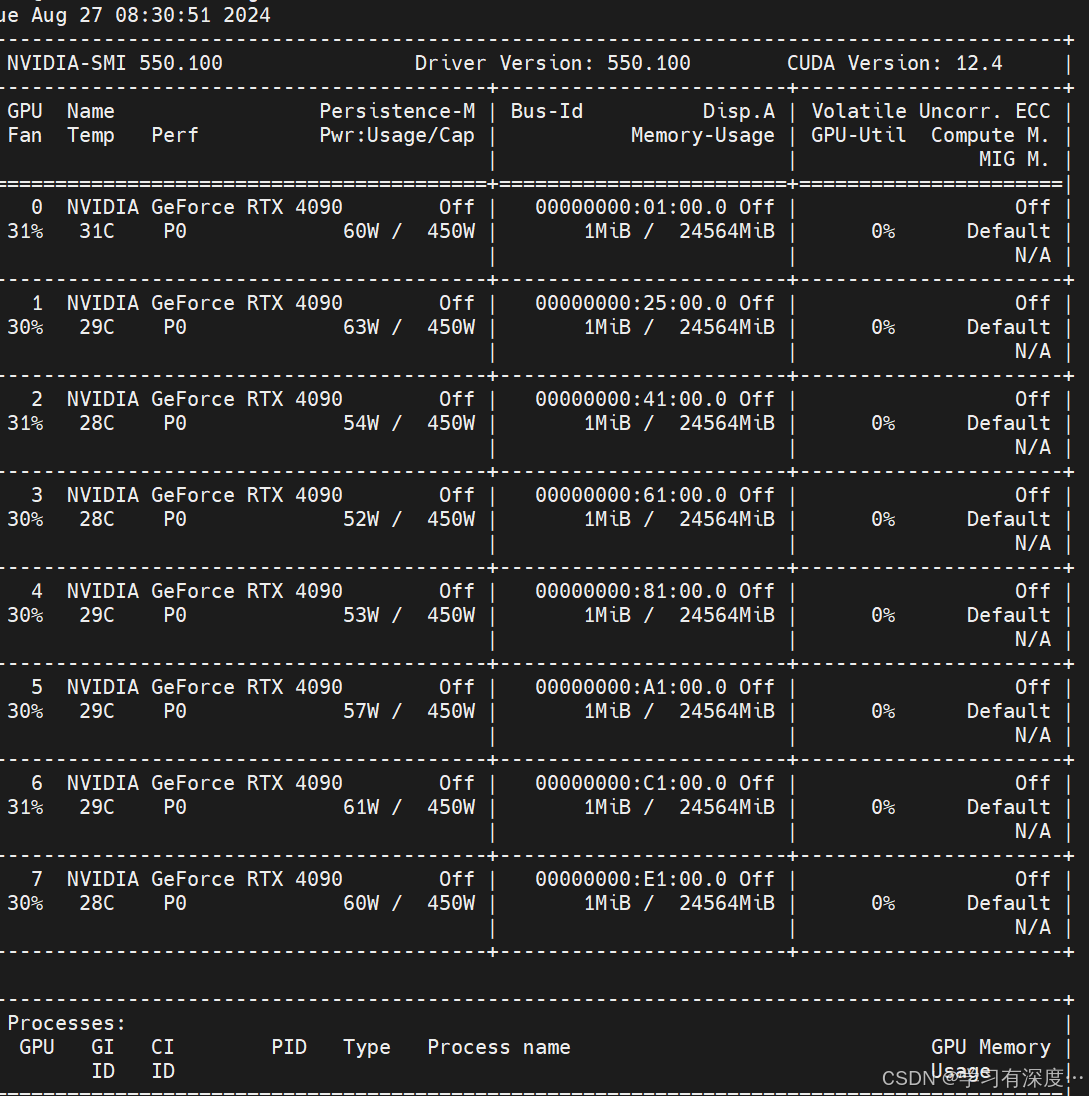1089x1096 pixels.
Task: Select GPU 3 NVIDIA GeForce RTX 4090 name
Action: point(205,495)
